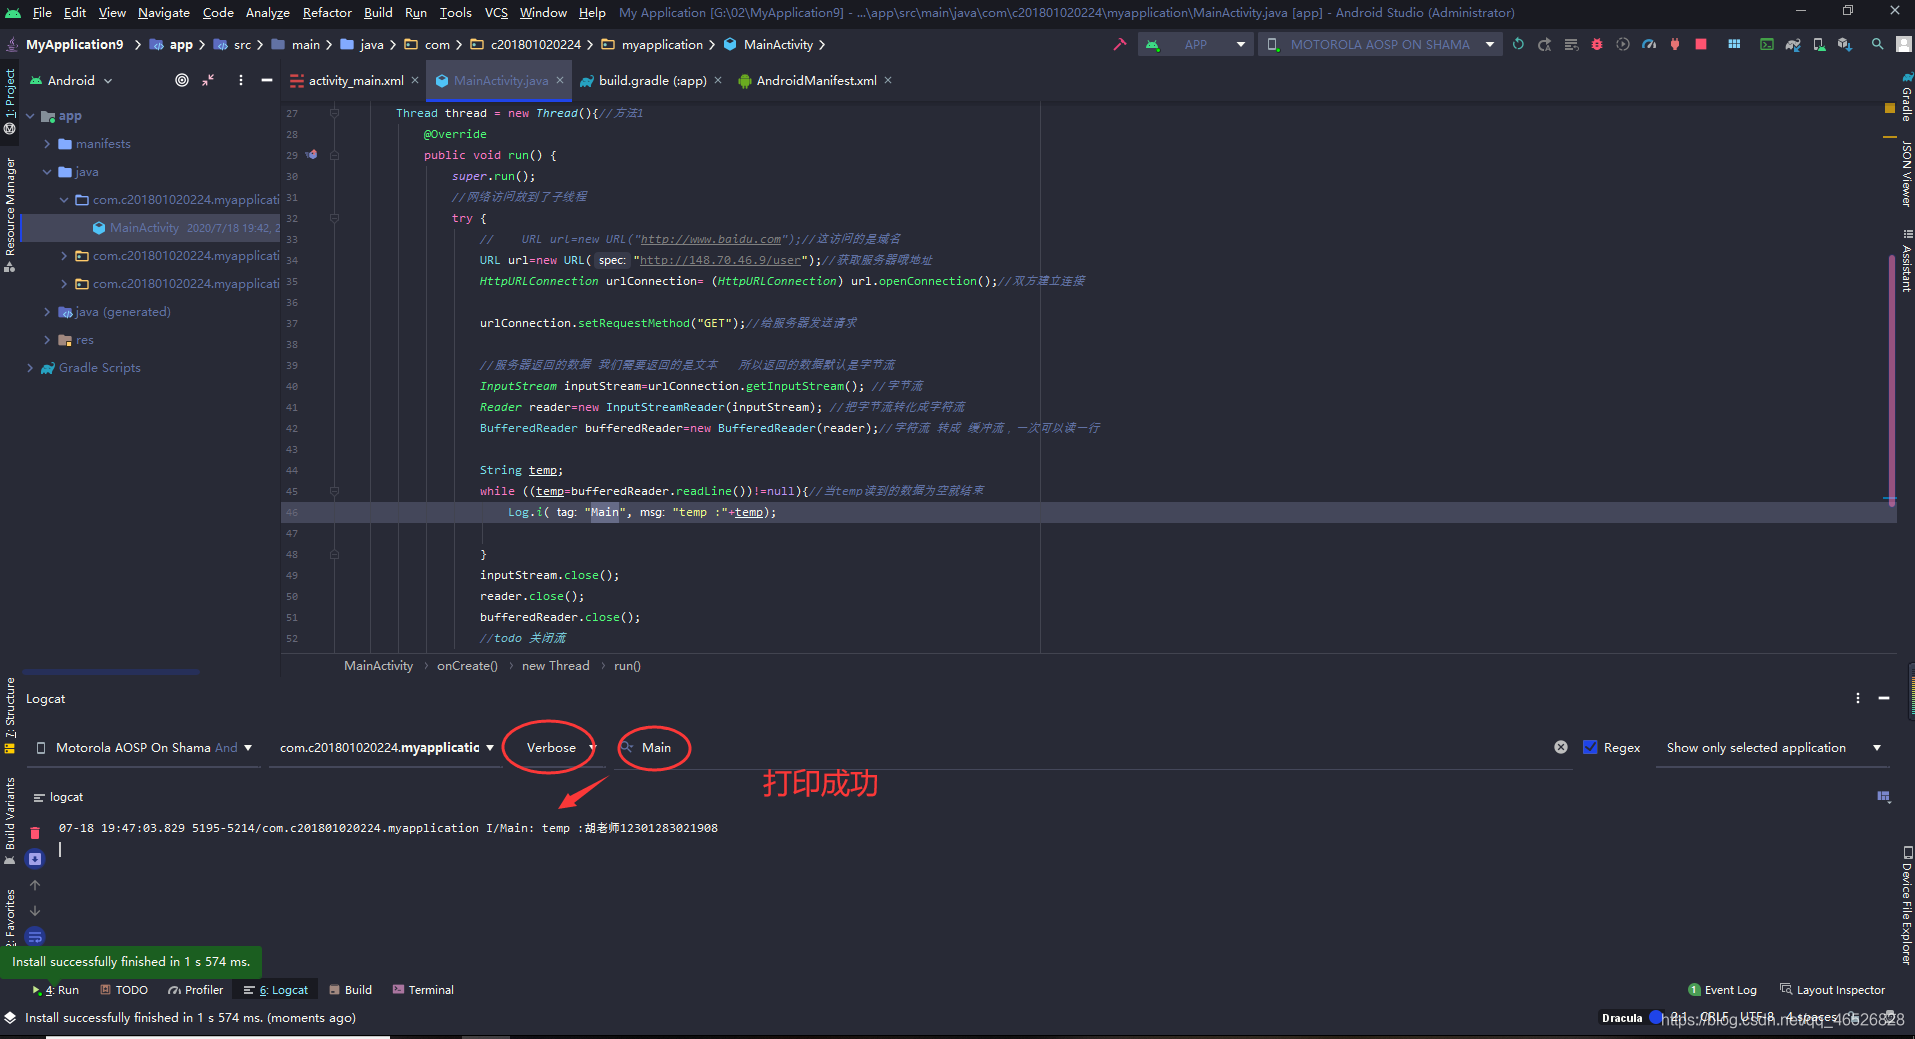Start debugging with the bug icon

(x=1597, y=44)
